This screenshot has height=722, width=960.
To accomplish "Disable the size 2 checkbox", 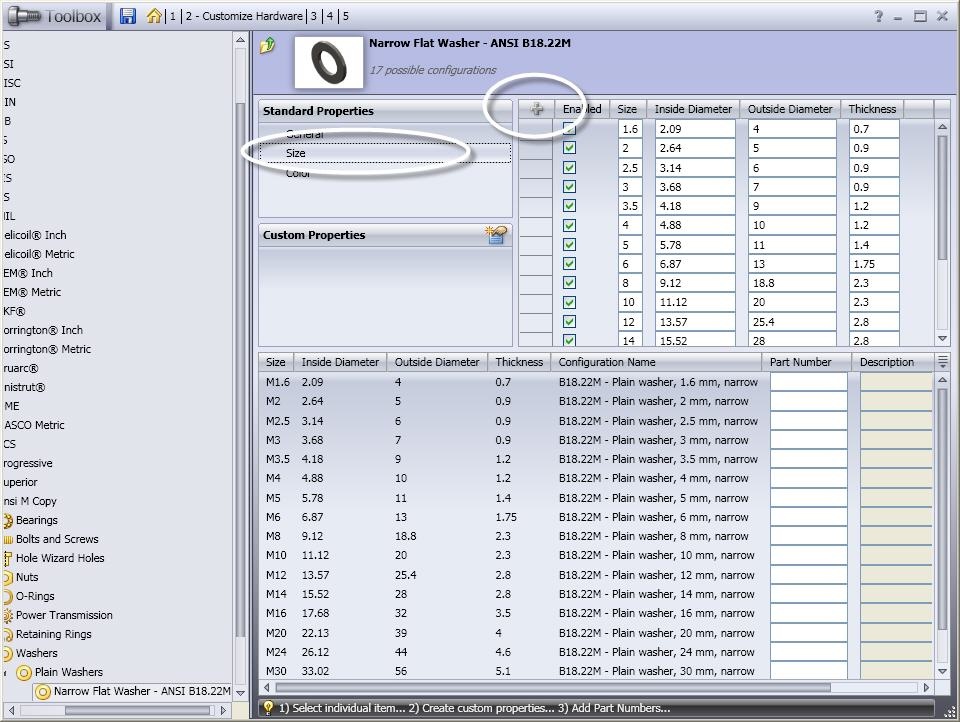I will point(569,148).
